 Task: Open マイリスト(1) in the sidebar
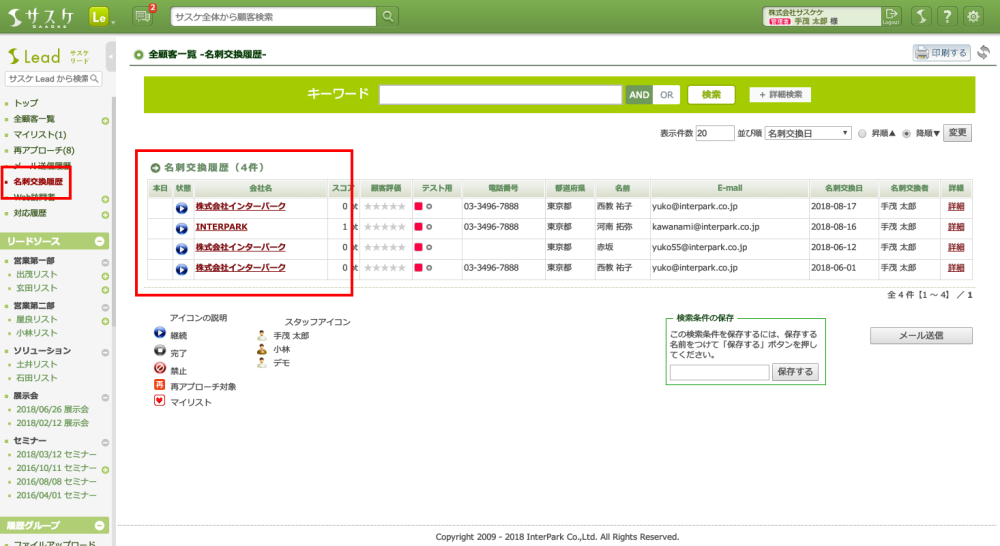pos(40,134)
